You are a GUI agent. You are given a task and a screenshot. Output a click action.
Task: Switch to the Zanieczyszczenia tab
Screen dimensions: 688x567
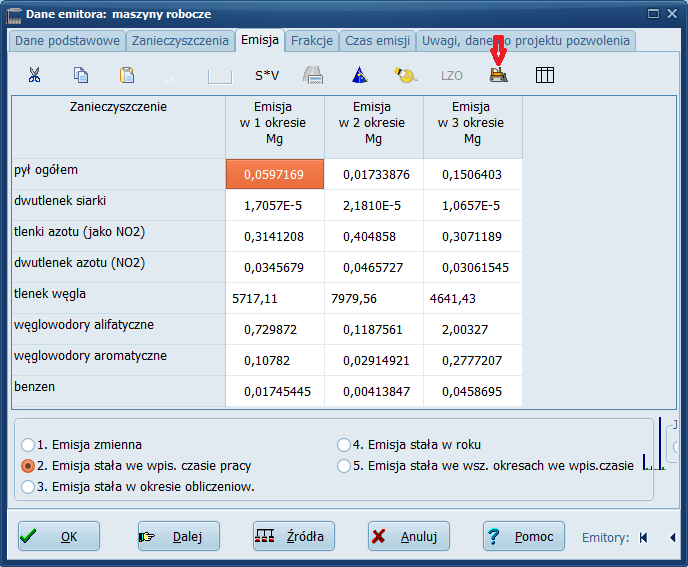[180, 41]
